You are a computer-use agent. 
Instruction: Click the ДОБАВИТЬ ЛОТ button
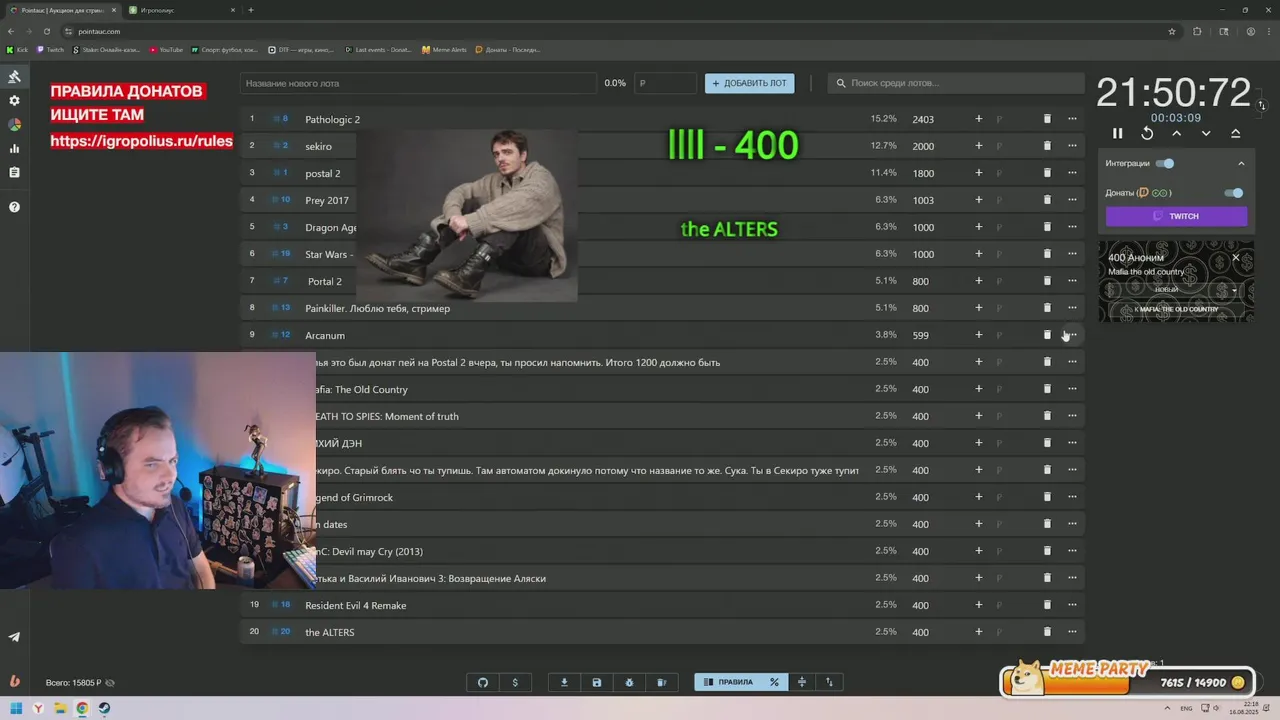pyautogui.click(x=749, y=83)
